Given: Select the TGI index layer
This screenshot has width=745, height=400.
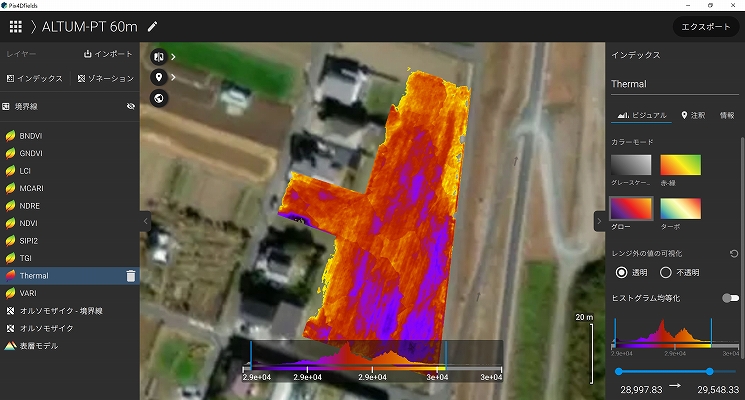Looking at the screenshot, I should (x=69, y=258).
